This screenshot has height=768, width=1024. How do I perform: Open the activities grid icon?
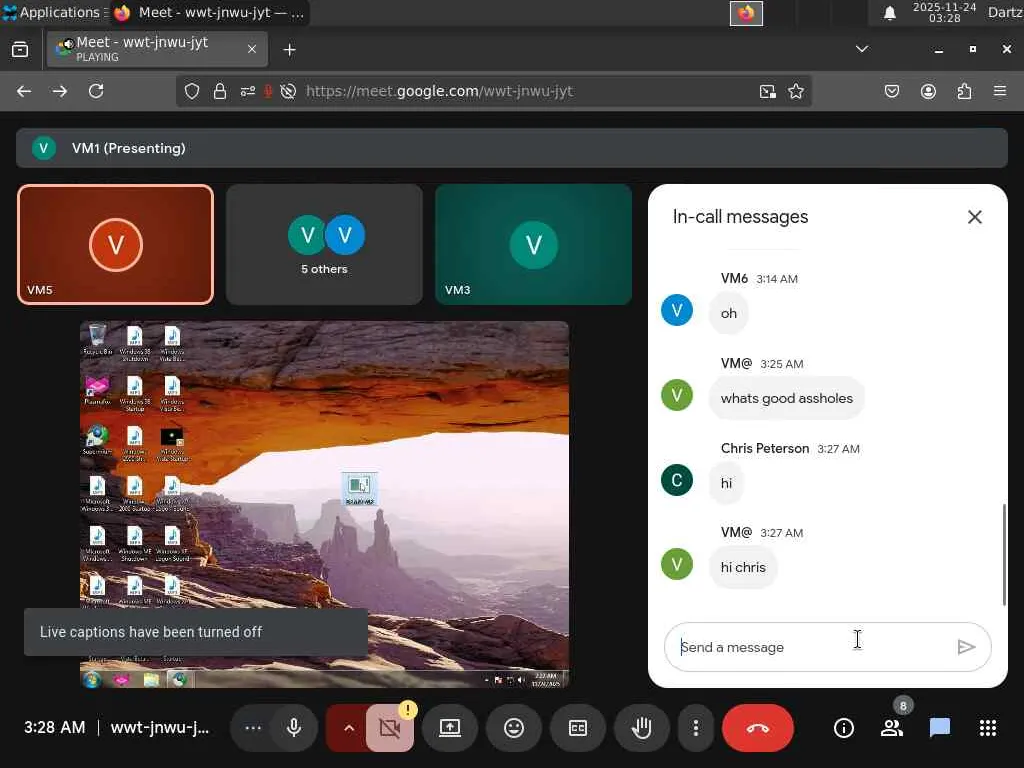[x=987, y=728]
